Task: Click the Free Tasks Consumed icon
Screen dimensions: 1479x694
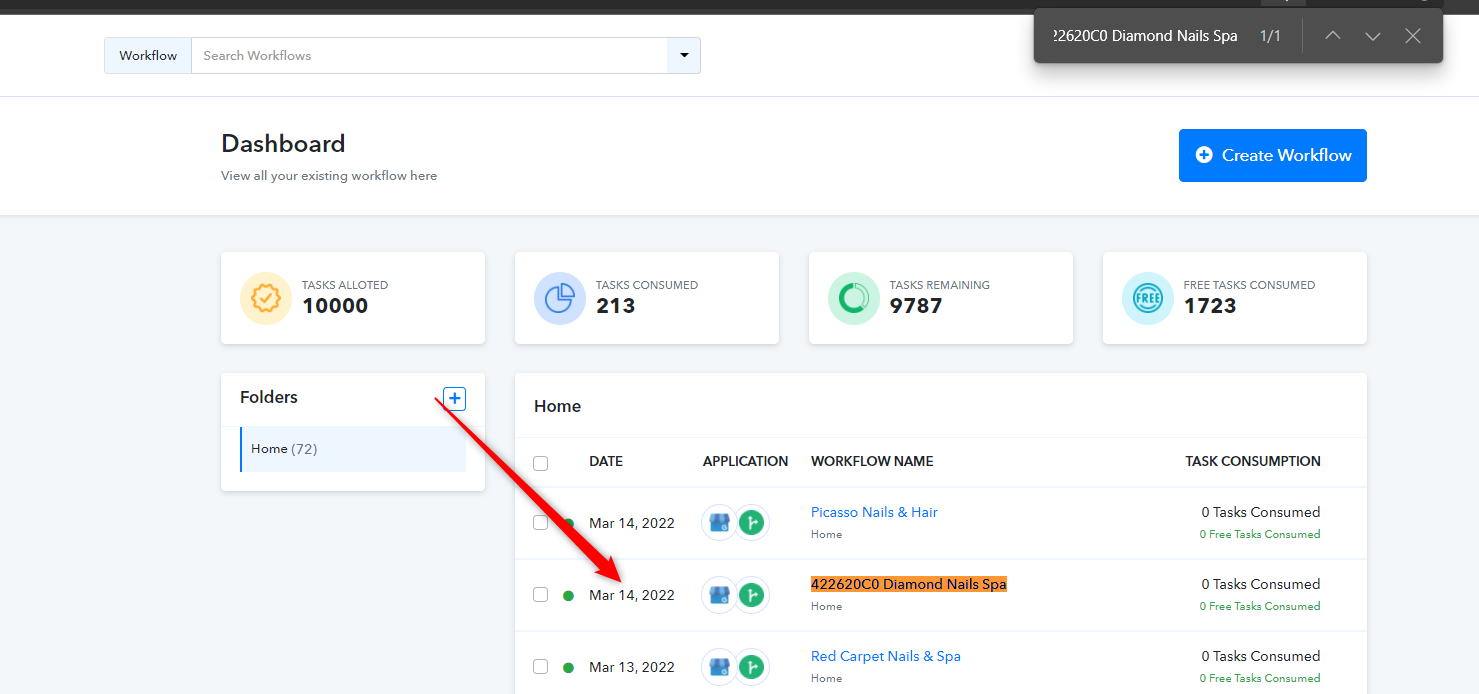Action: coord(1148,298)
